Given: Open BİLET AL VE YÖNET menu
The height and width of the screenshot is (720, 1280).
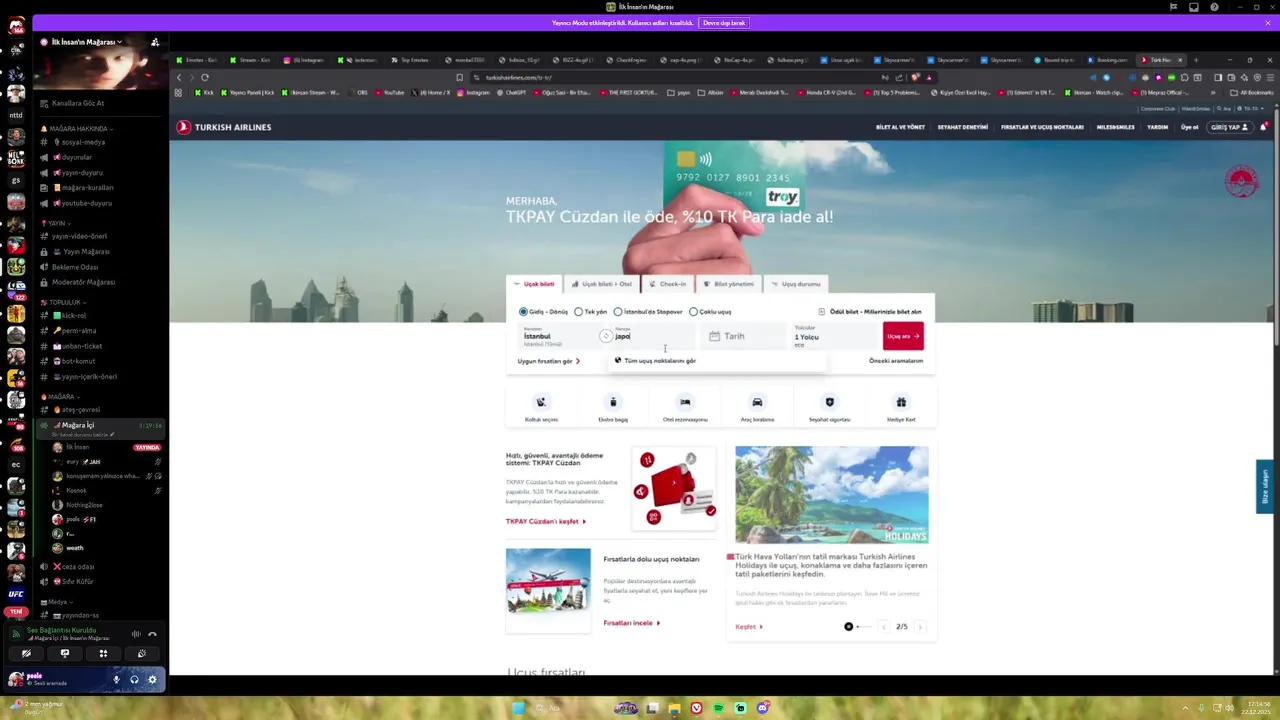Looking at the screenshot, I should 900,127.
